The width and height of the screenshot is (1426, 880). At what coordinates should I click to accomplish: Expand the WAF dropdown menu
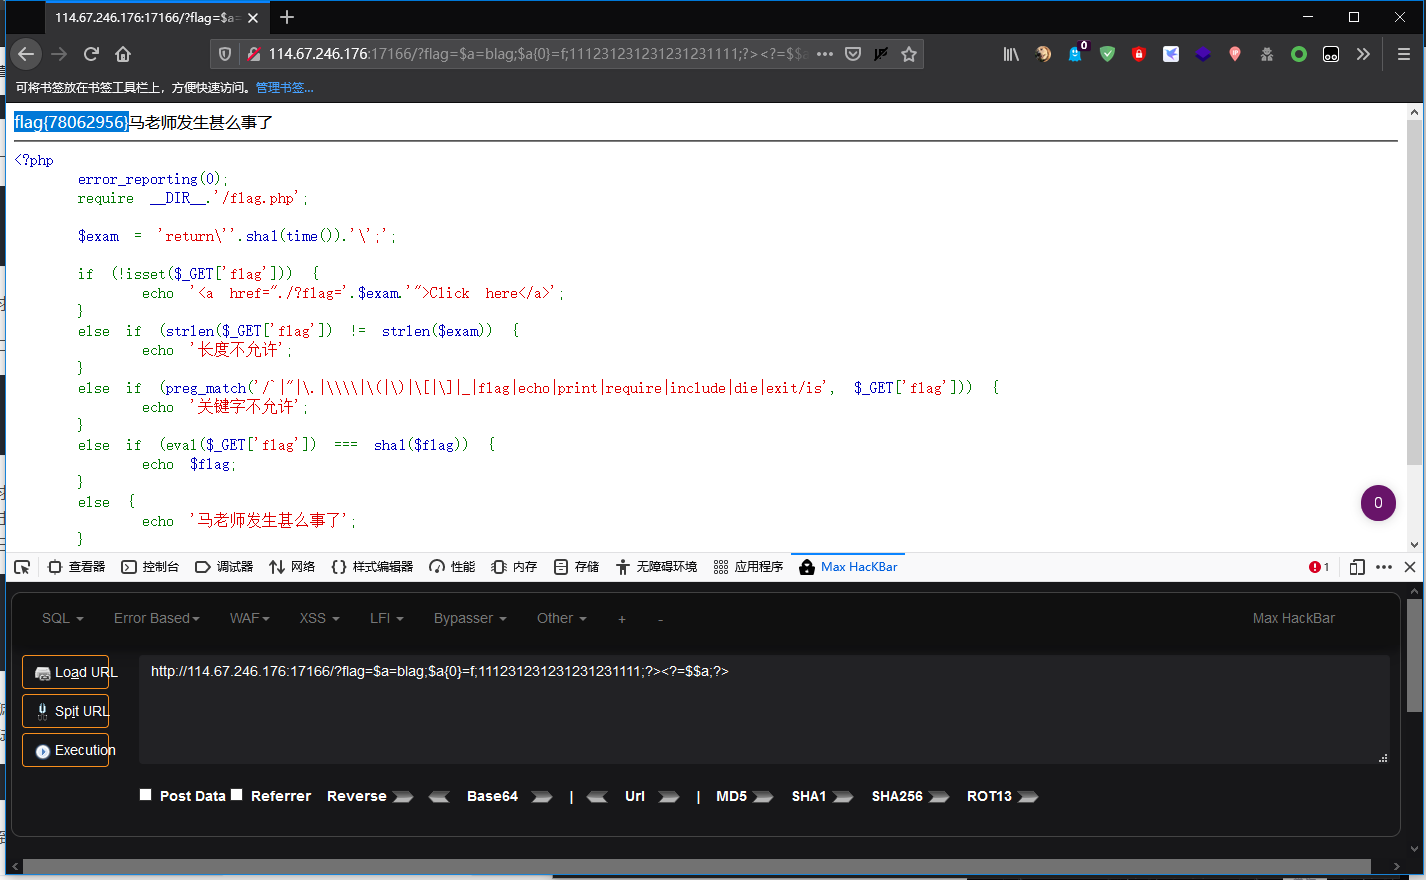pos(249,618)
